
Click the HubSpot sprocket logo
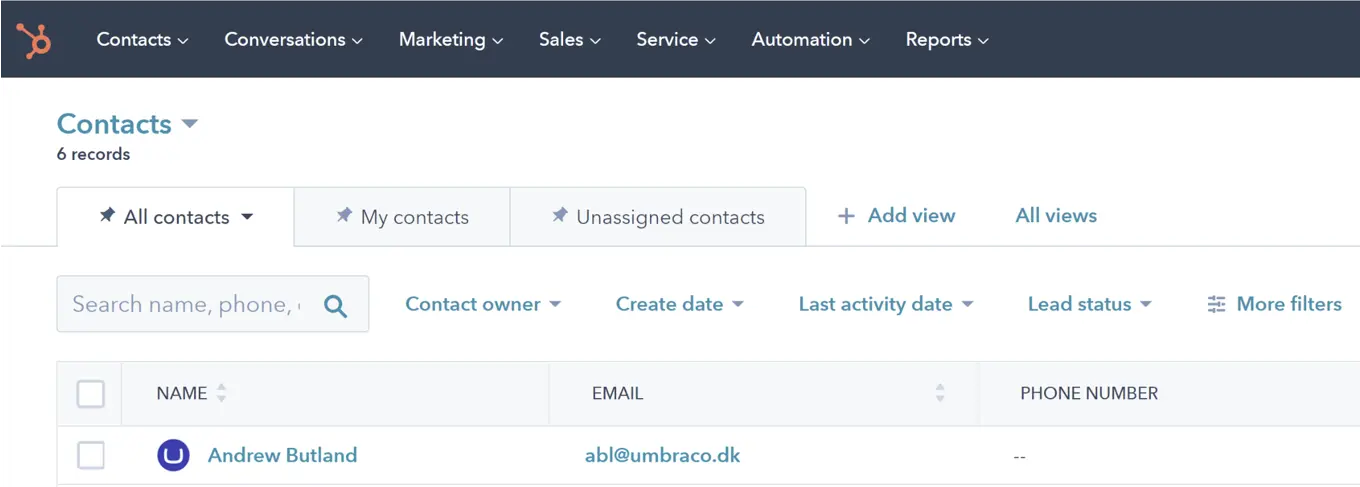[33, 40]
